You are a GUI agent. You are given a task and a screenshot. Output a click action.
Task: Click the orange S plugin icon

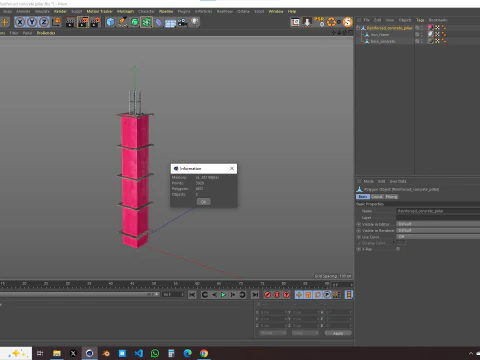point(348,22)
